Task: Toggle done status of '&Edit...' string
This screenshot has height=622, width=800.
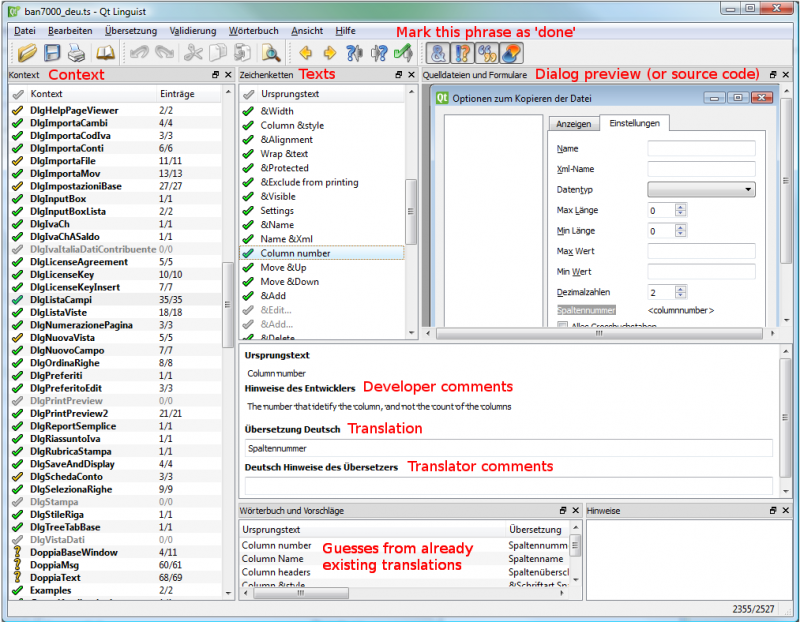Action: (x=248, y=310)
